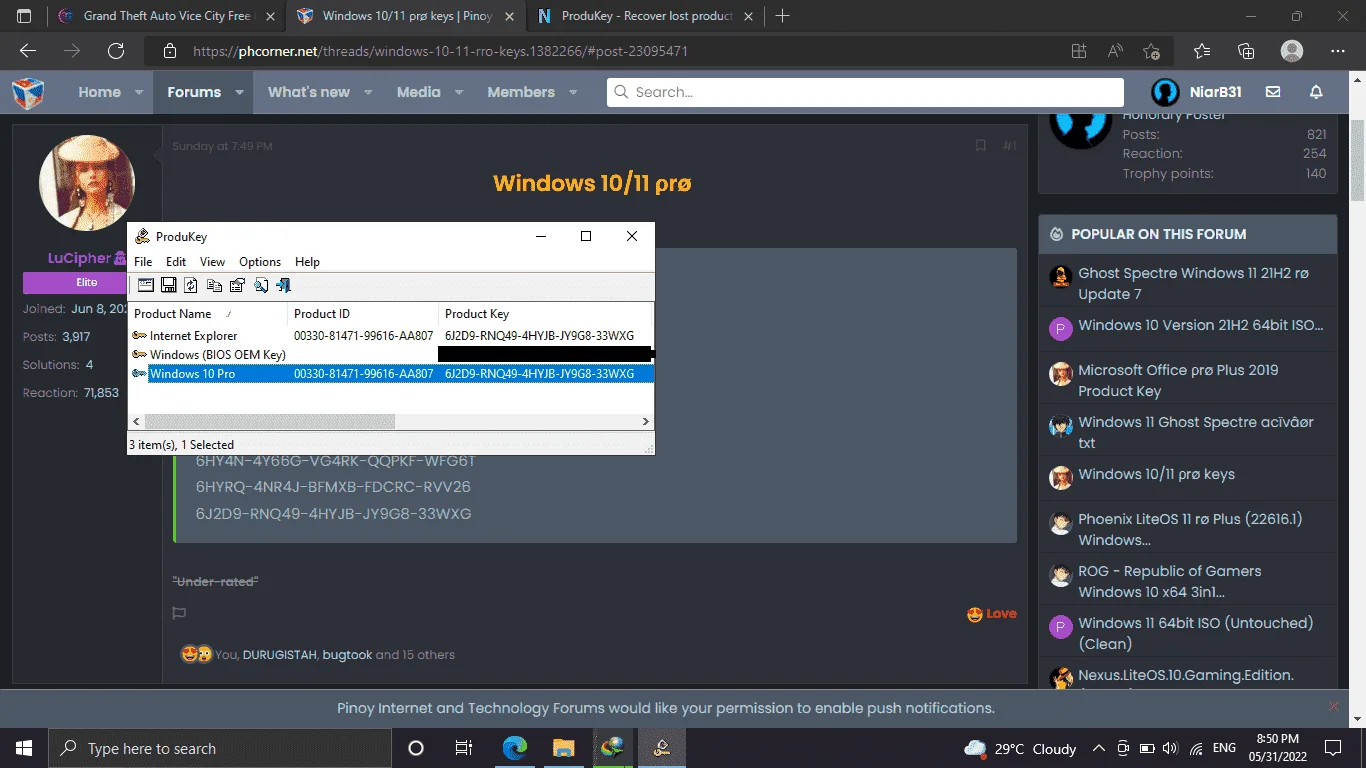Add page to favorites star-plus icon
Image resolution: width=1366 pixels, height=768 pixels.
1151,51
